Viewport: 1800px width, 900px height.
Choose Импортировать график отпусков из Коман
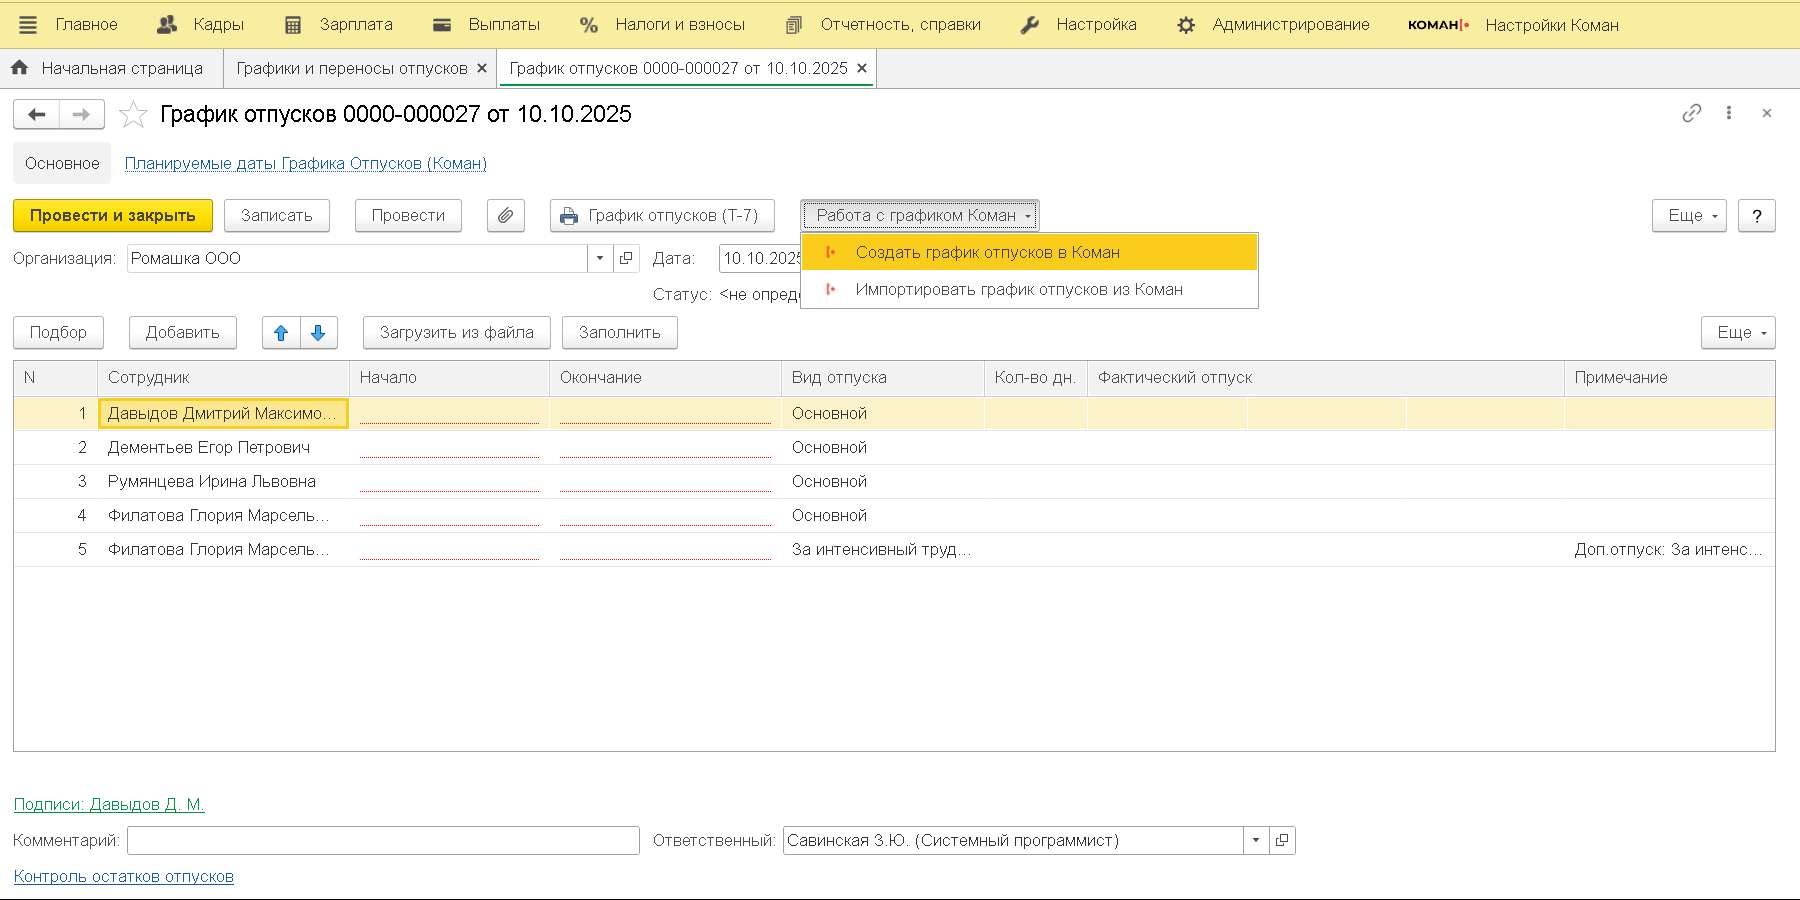click(x=1018, y=289)
